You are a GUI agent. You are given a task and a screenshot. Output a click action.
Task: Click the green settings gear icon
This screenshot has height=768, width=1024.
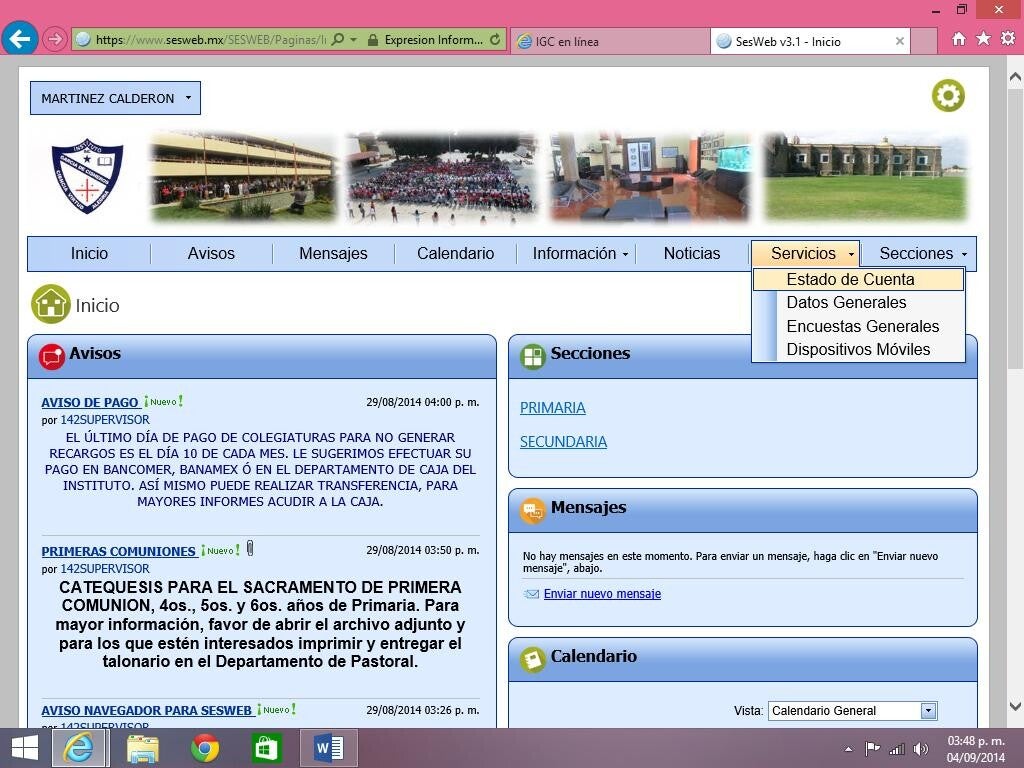tap(948, 96)
